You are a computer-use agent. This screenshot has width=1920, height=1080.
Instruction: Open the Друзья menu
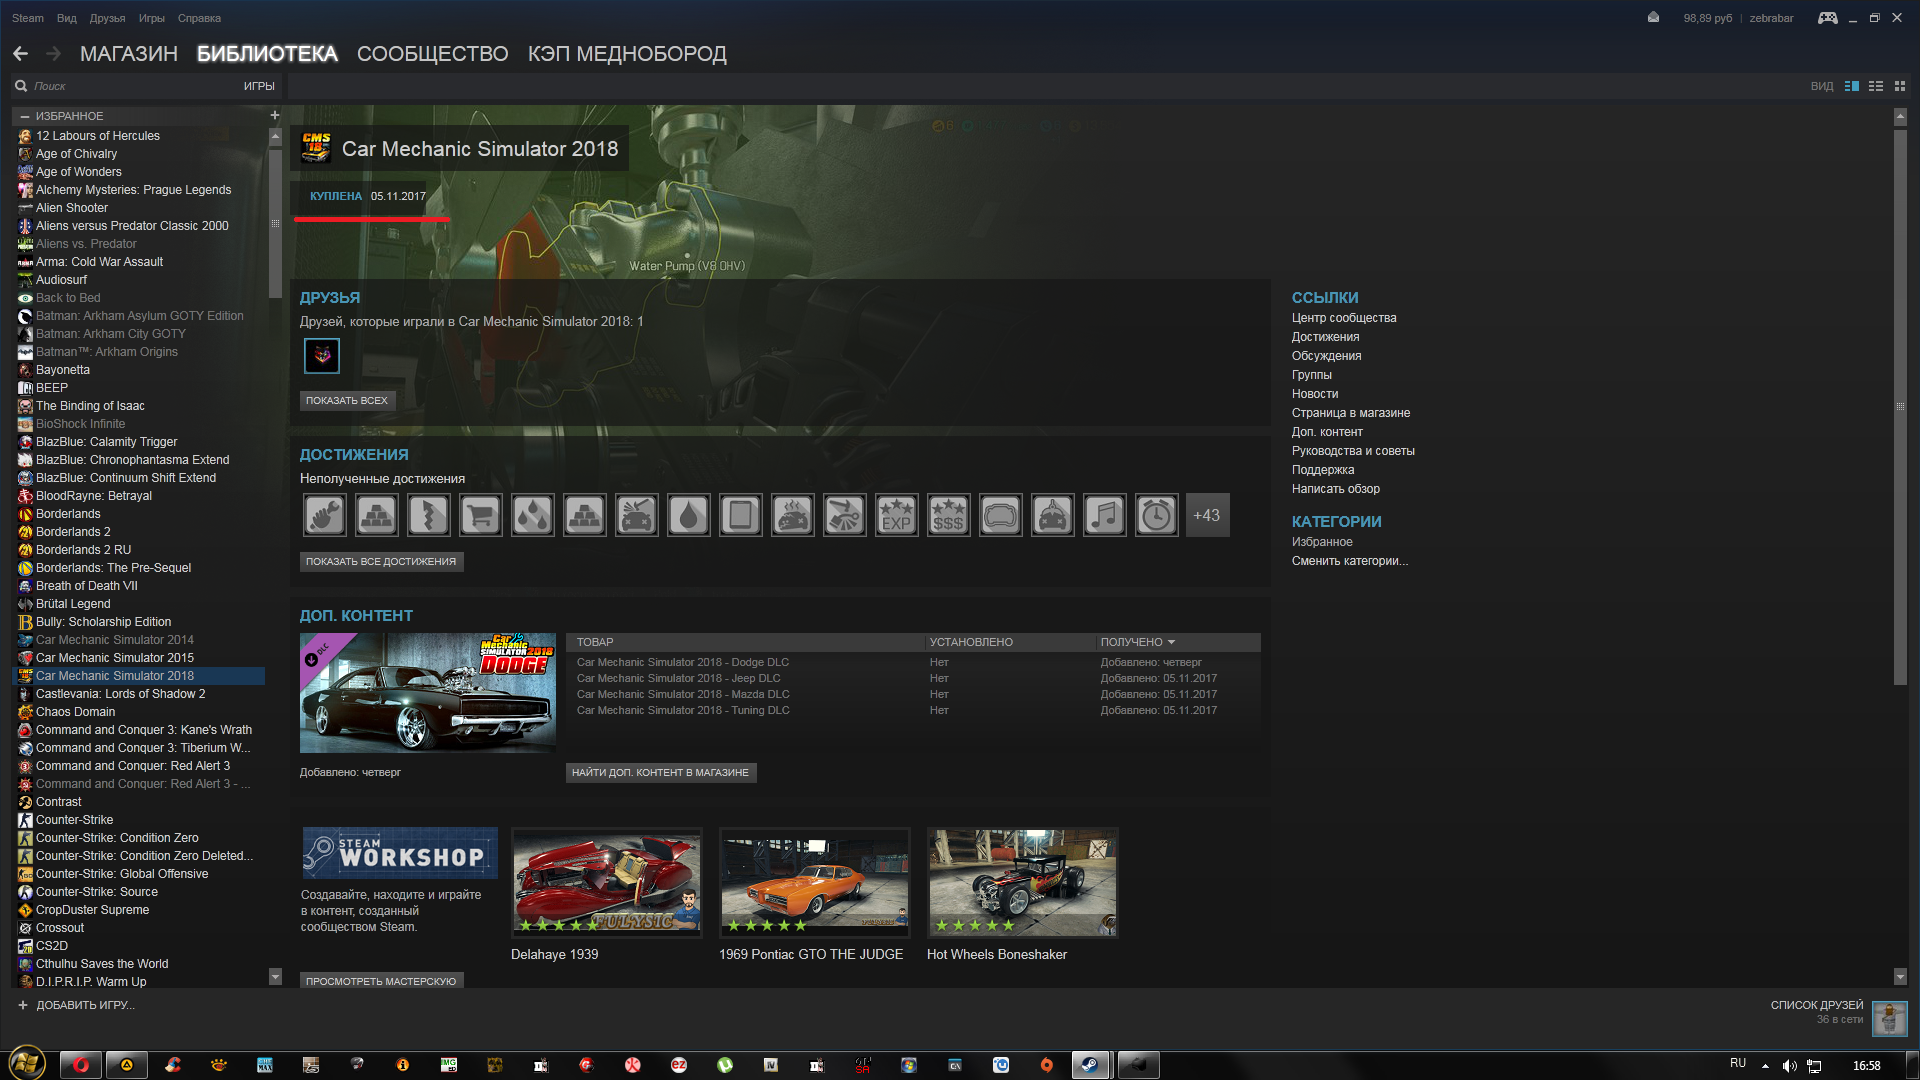pos(107,18)
